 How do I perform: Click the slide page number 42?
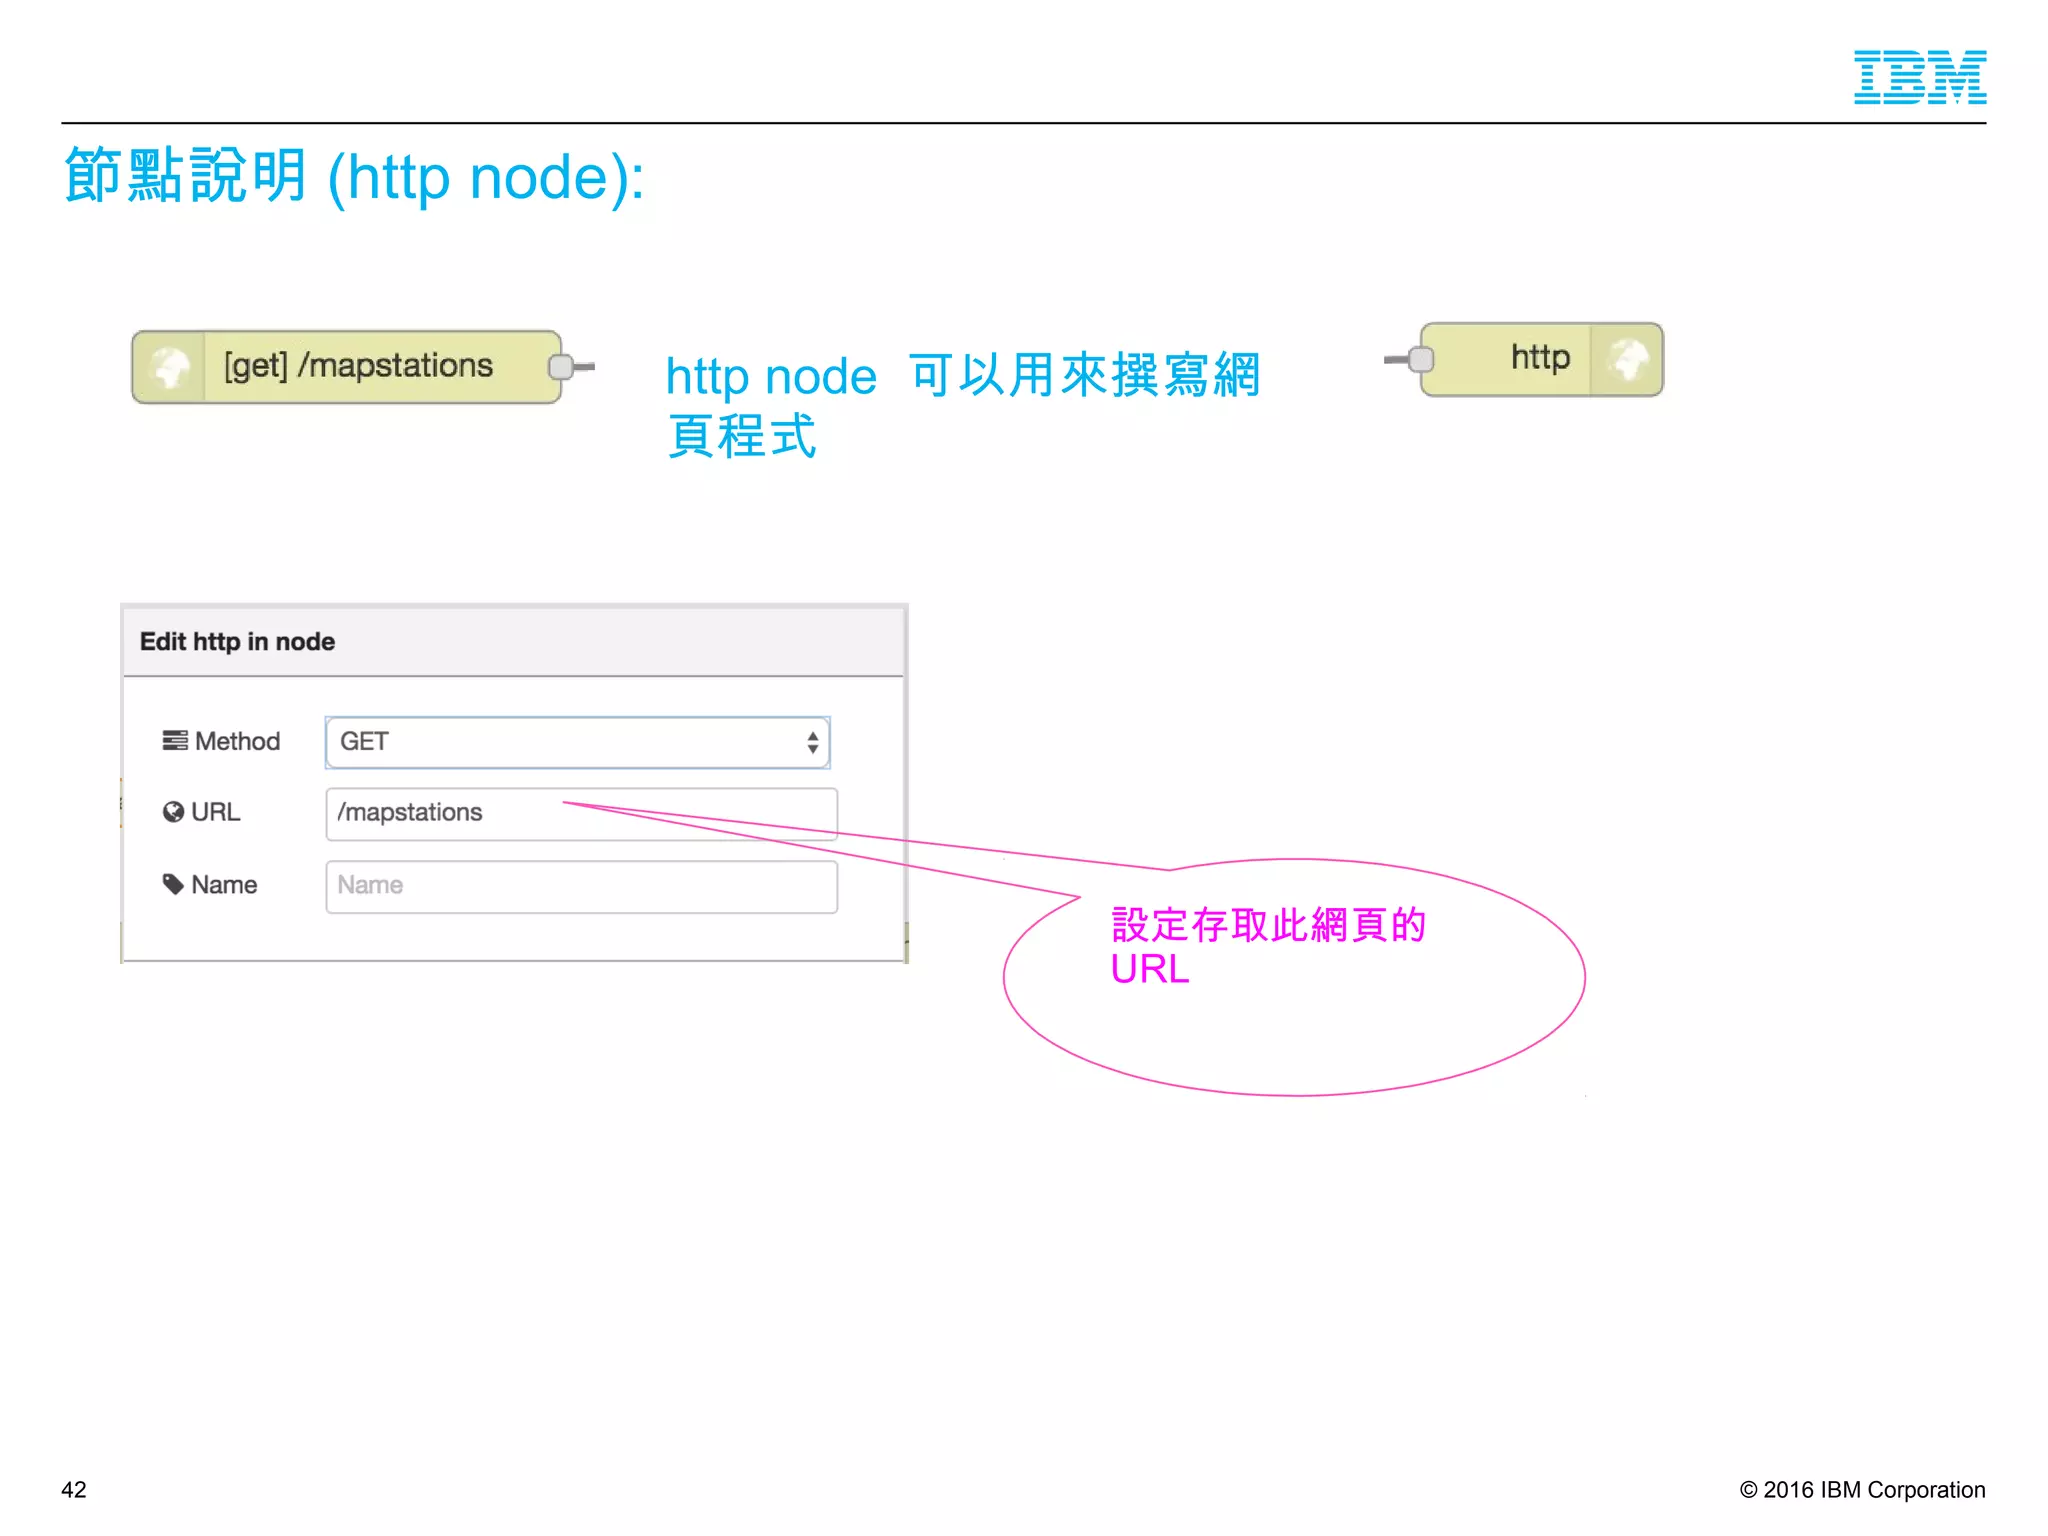(74, 1490)
